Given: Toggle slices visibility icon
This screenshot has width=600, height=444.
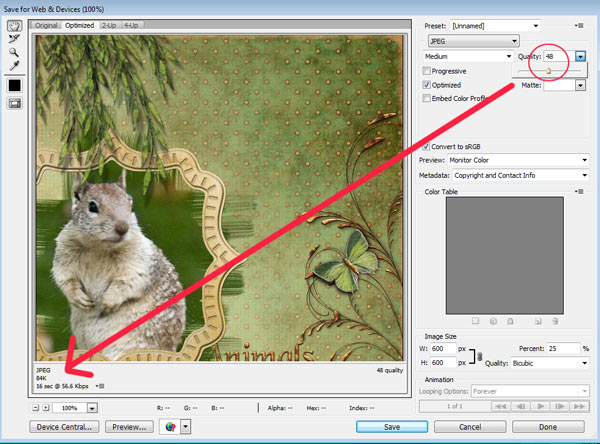Looking at the screenshot, I should pyautogui.click(x=14, y=104).
